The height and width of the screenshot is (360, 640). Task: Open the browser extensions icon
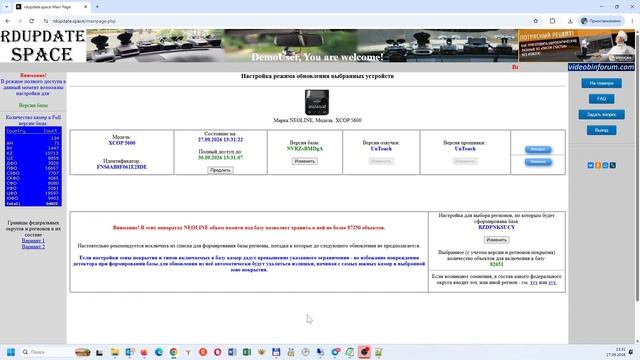coord(552,21)
